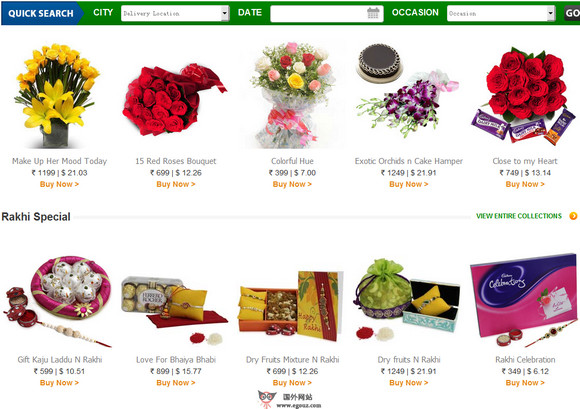Open the Love For Bhaiya Bhabi title

tap(176, 359)
